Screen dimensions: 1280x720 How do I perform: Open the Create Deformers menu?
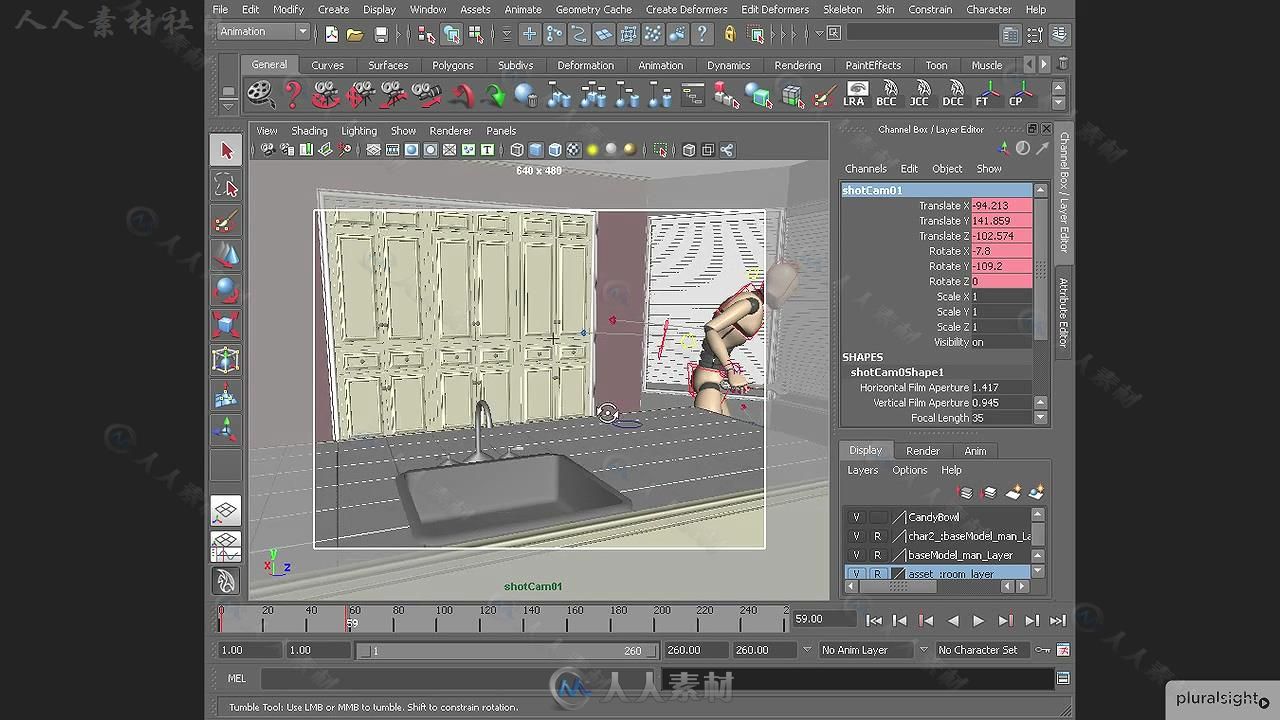686,9
